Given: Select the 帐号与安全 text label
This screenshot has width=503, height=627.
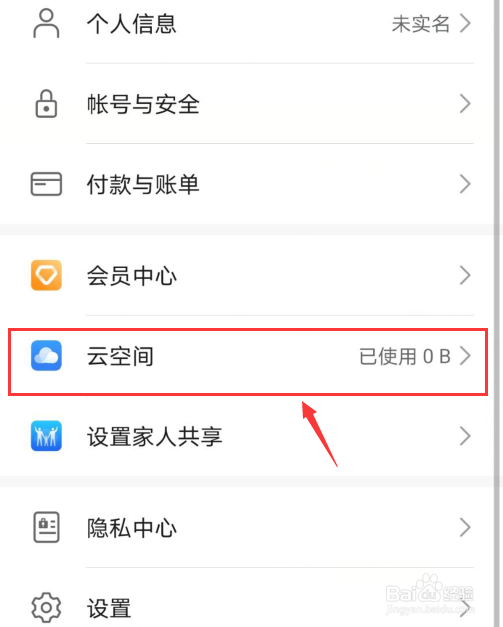Looking at the screenshot, I should pos(143,104).
